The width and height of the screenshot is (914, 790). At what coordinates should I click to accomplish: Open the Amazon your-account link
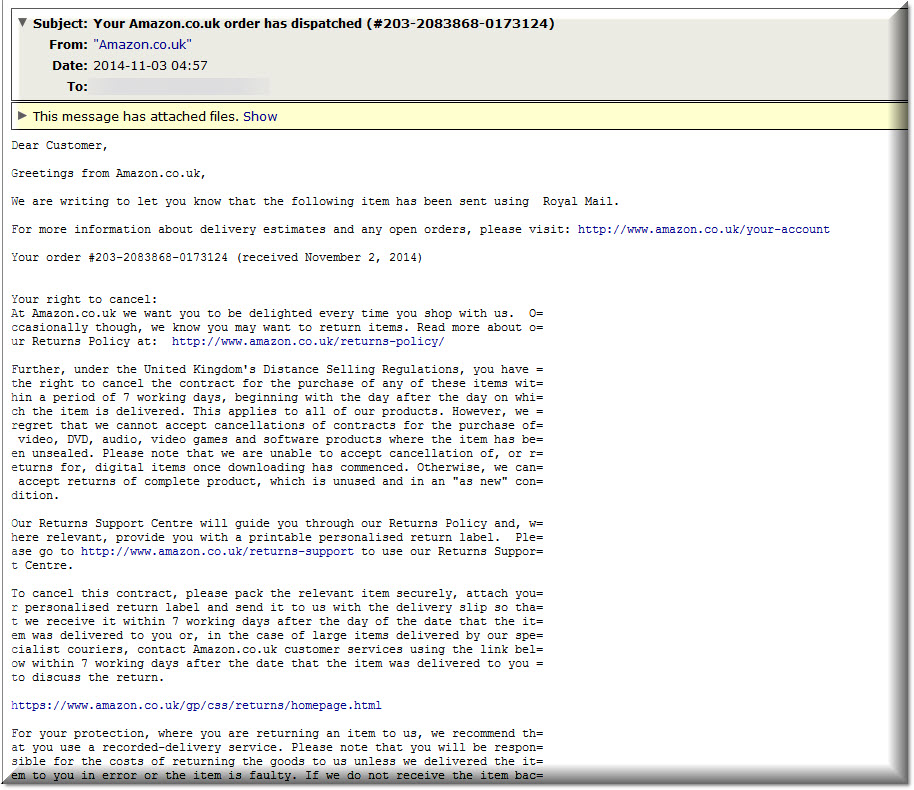click(x=703, y=228)
